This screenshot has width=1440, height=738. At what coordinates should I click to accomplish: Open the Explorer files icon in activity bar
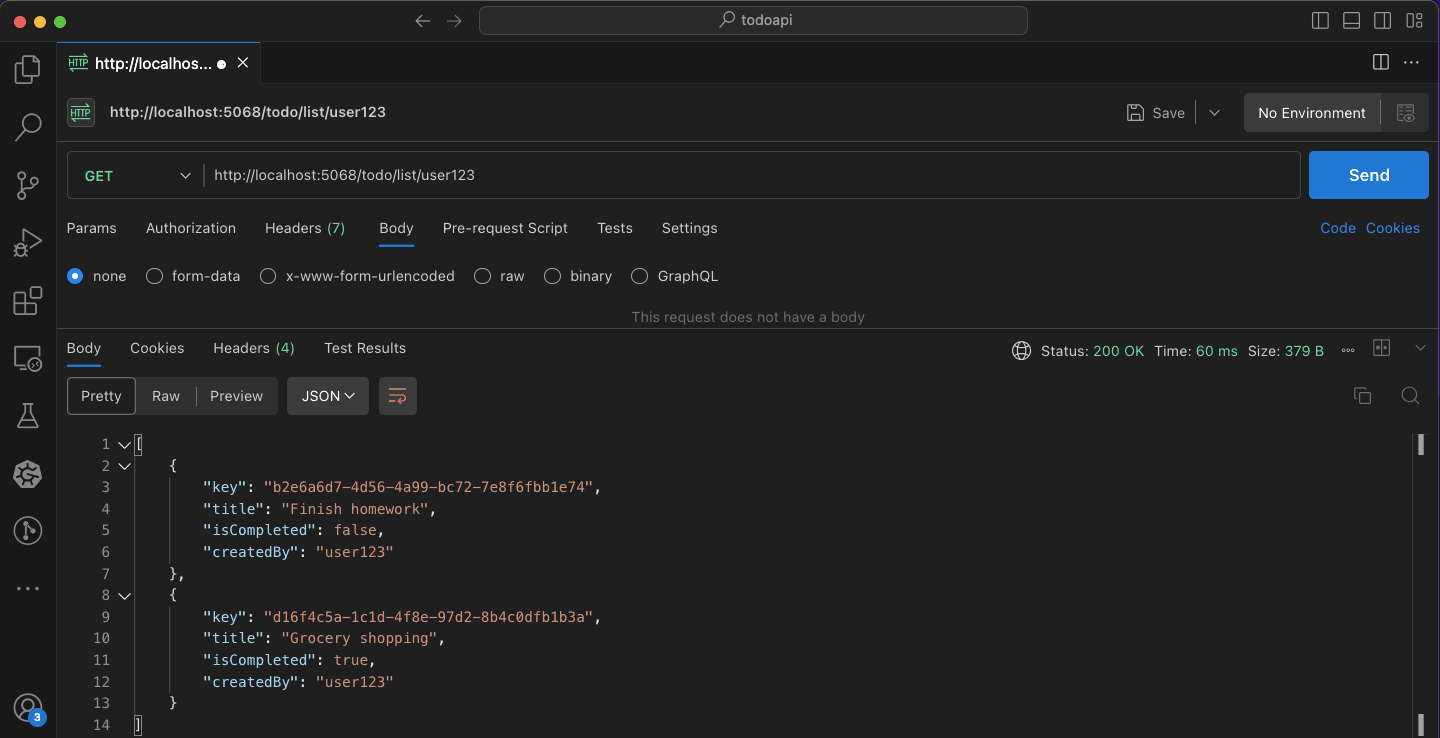[x=28, y=69]
